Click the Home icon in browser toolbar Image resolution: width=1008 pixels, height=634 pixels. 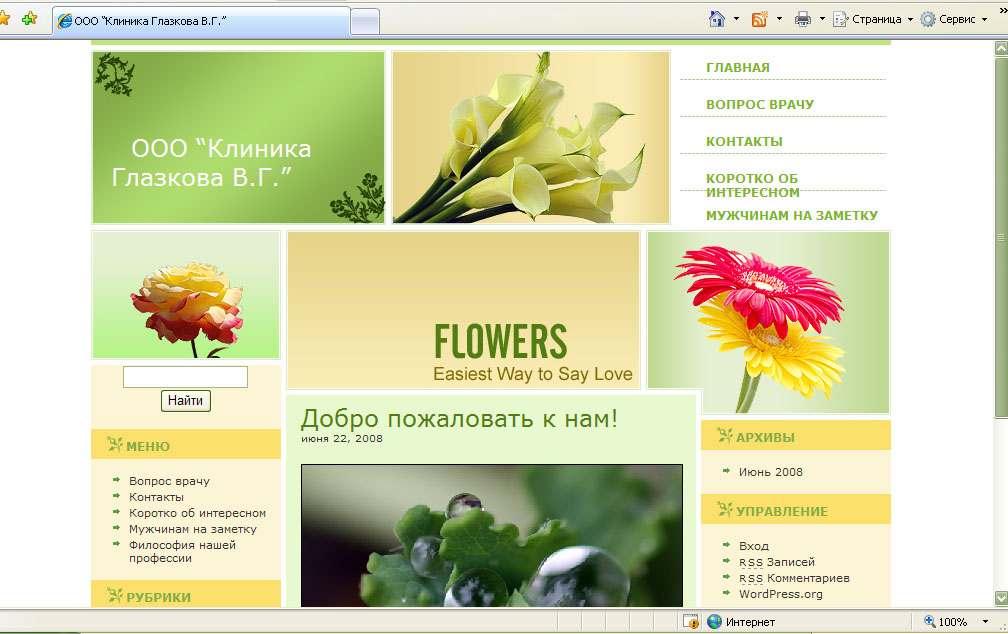click(x=716, y=19)
